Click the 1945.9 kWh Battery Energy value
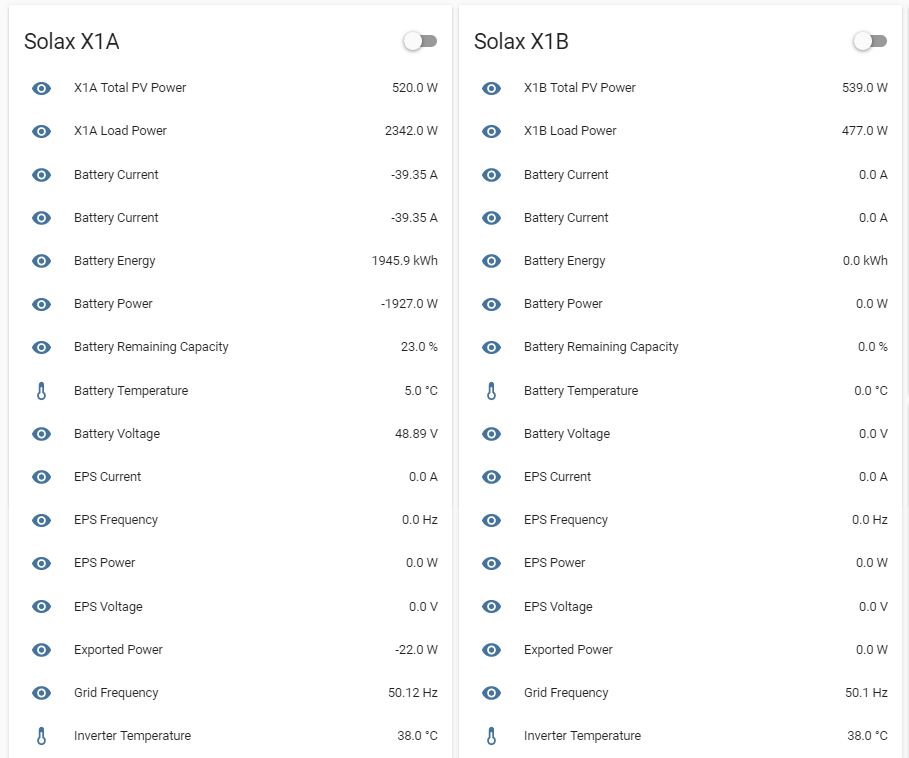The image size is (909, 758). coord(404,261)
